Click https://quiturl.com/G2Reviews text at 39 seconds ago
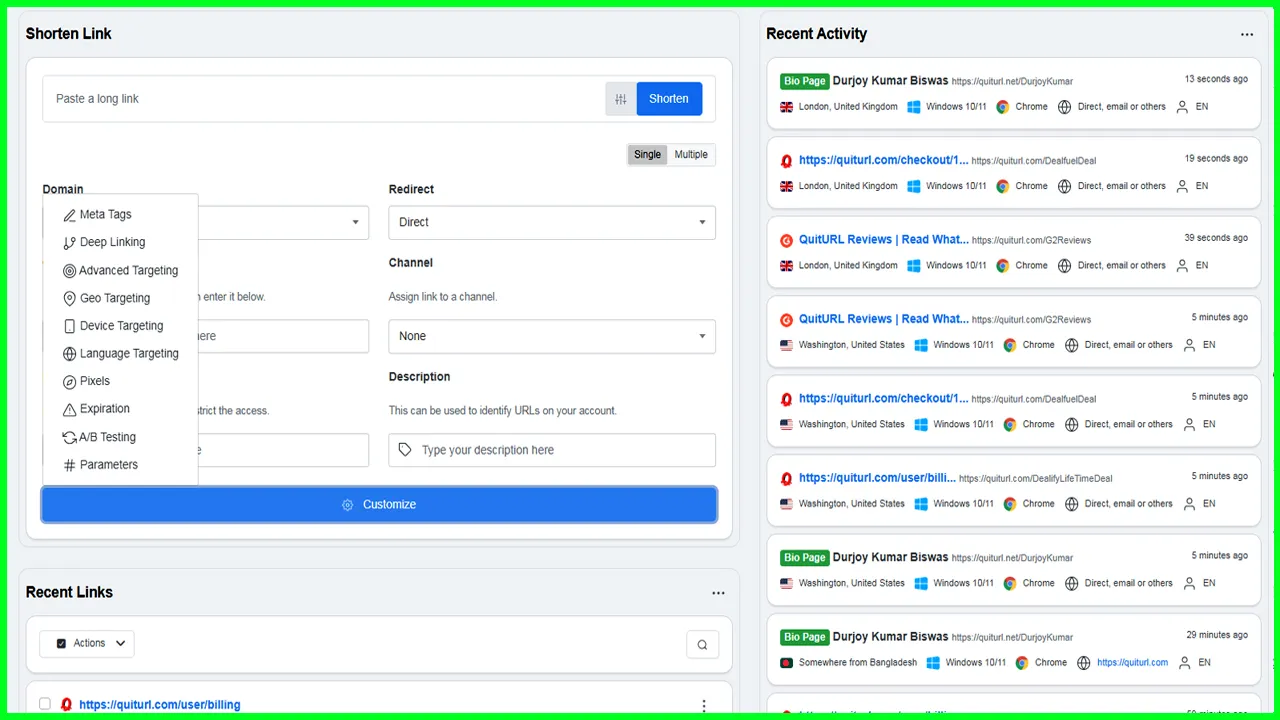The image size is (1280, 720). click(x=1031, y=240)
